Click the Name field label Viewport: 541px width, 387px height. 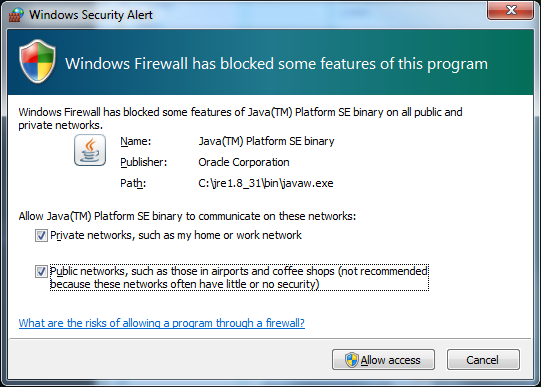[136, 141]
